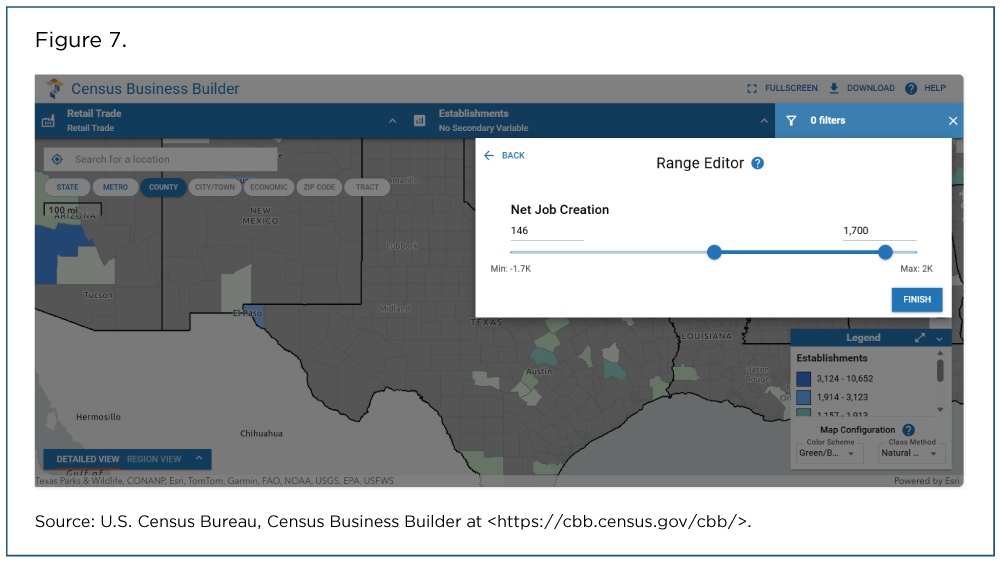The height and width of the screenshot is (563, 1000).
Task: Click the right handle of Net Job Creation slider
Action: 885,252
